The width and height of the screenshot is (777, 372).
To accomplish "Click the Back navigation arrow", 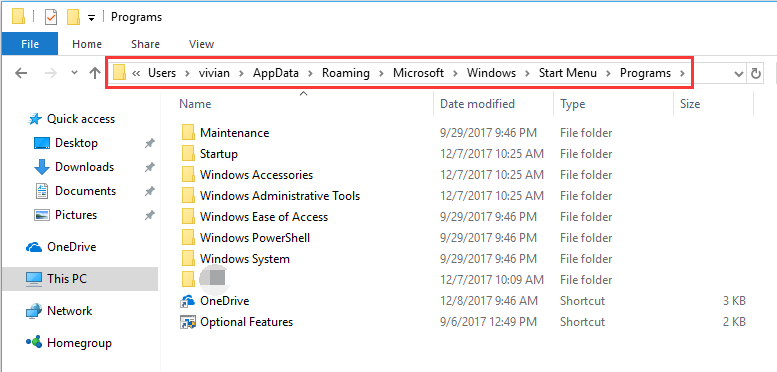I will tap(21, 73).
